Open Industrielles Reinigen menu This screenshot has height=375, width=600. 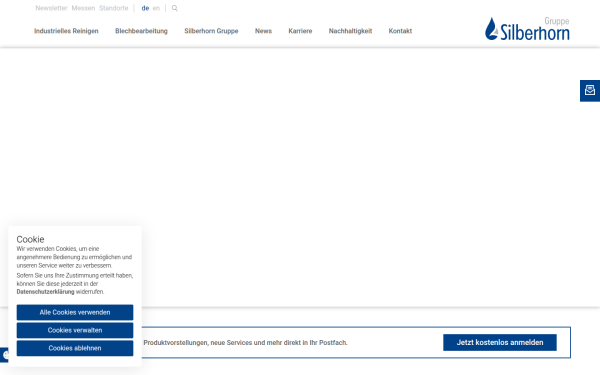66,31
